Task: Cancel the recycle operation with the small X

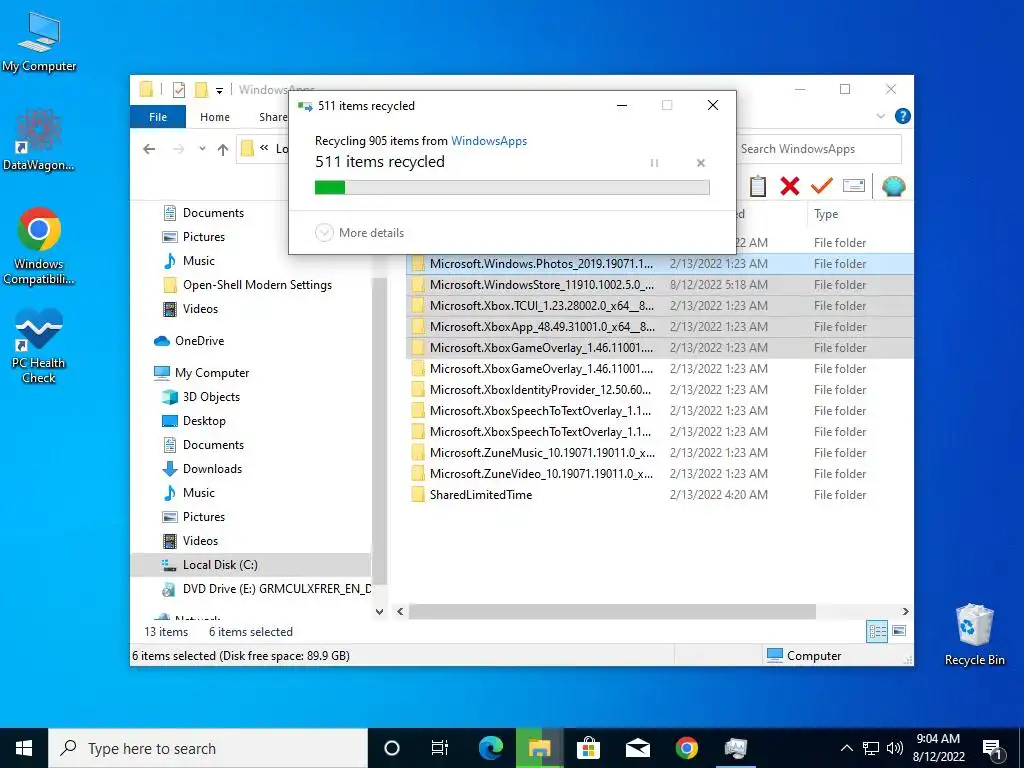Action: [x=701, y=163]
